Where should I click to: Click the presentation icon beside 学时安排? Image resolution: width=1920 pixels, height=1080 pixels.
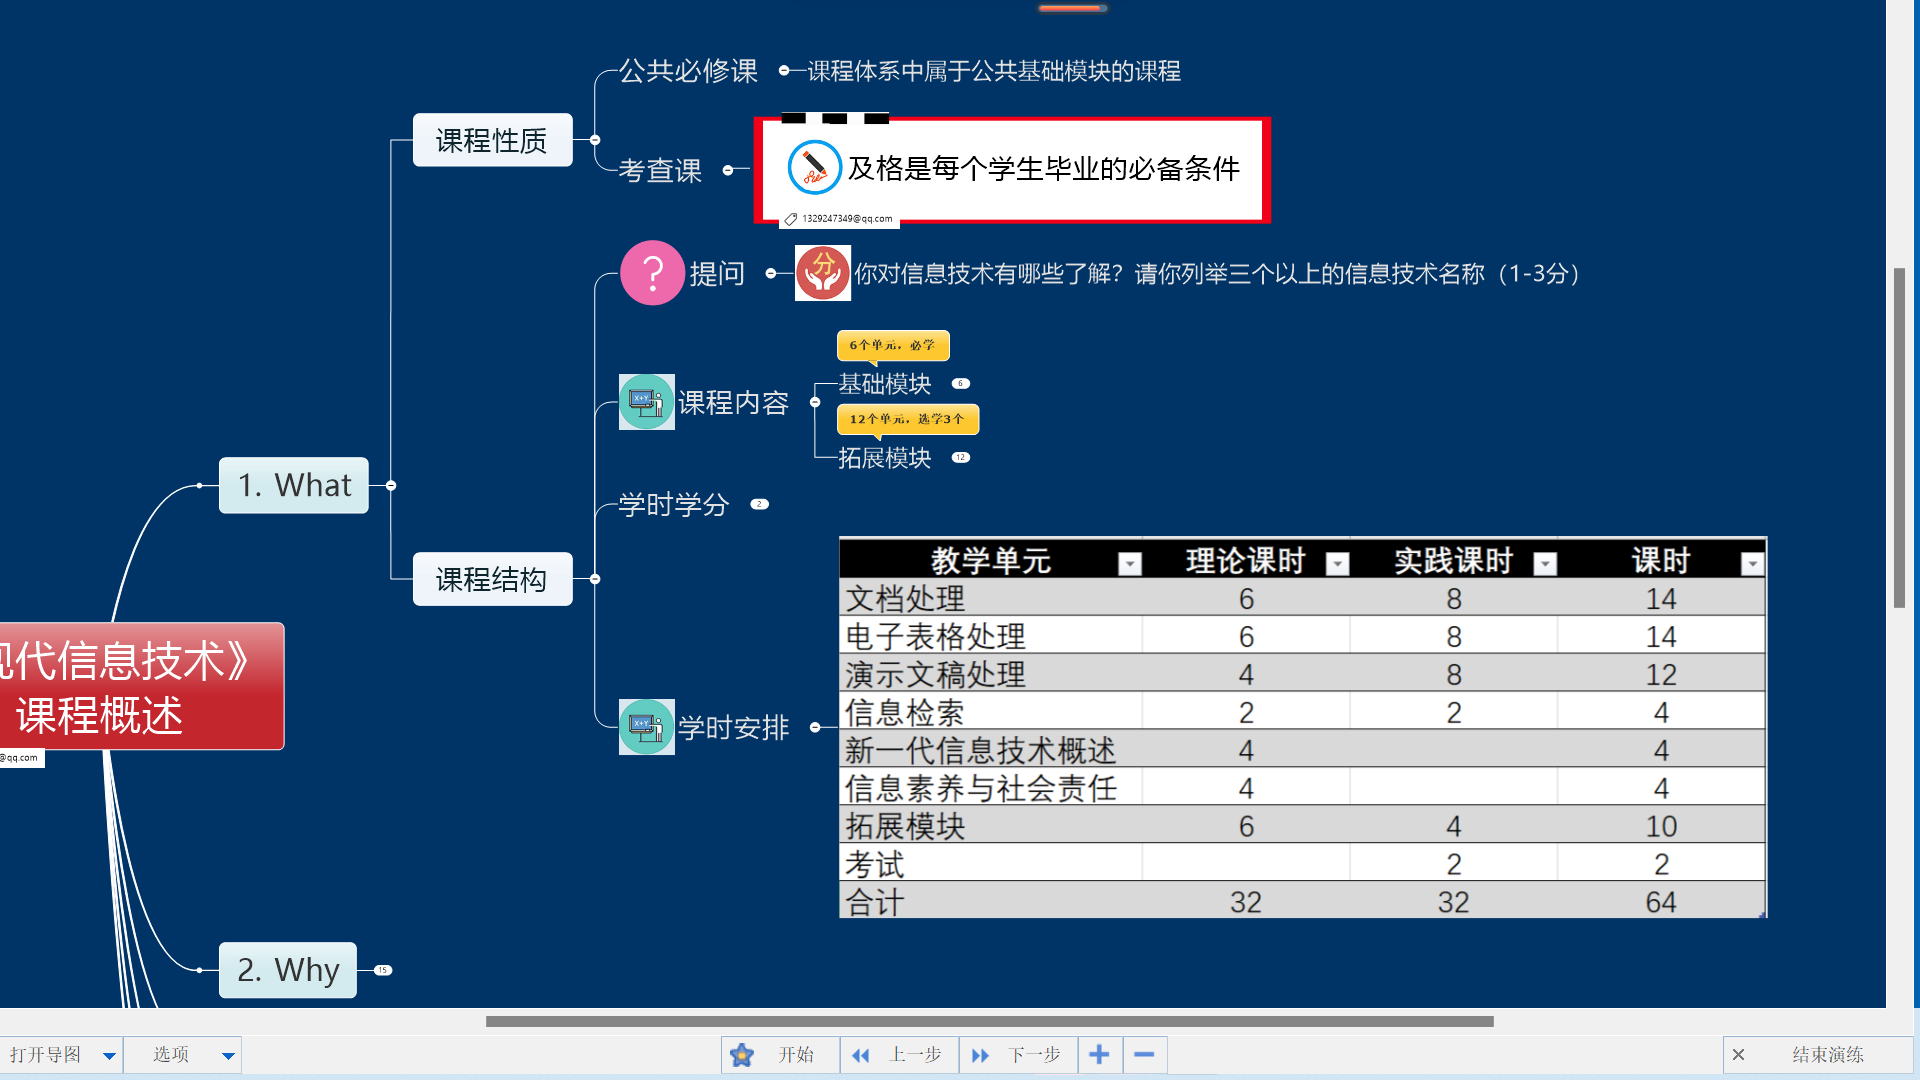click(x=646, y=727)
